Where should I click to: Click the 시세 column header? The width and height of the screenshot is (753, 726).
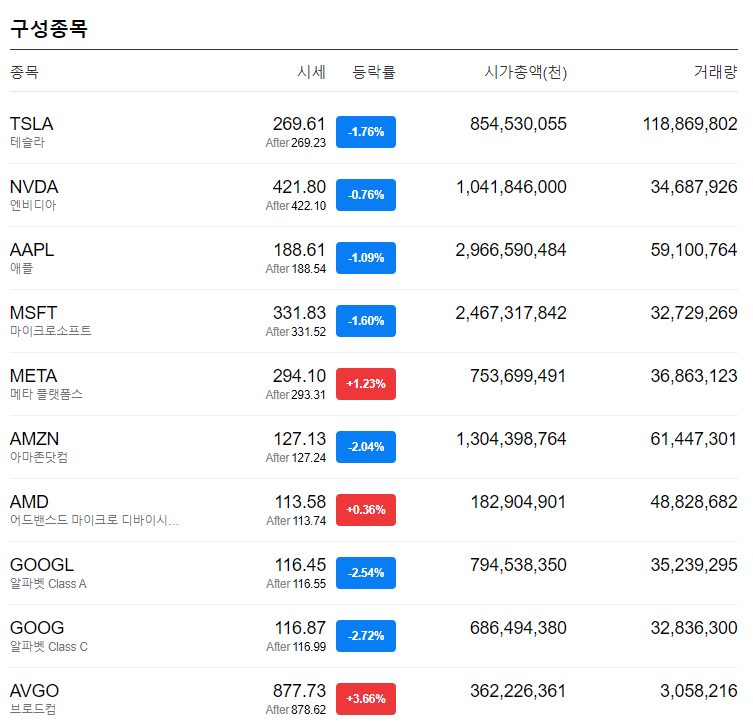pyautogui.click(x=312, y=72)
